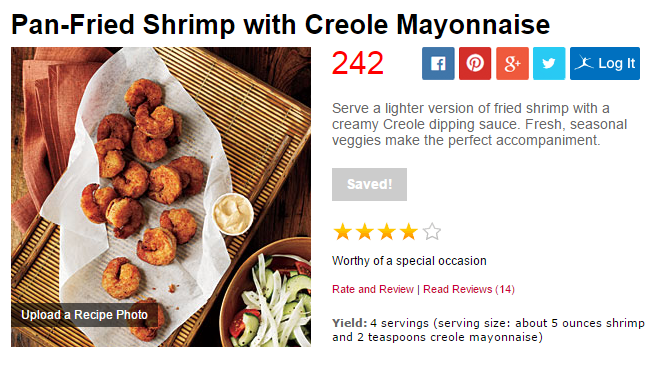Click Upload a Recipe Photo overlay
This screenshot has width=661, height=369.
point(84,315)
